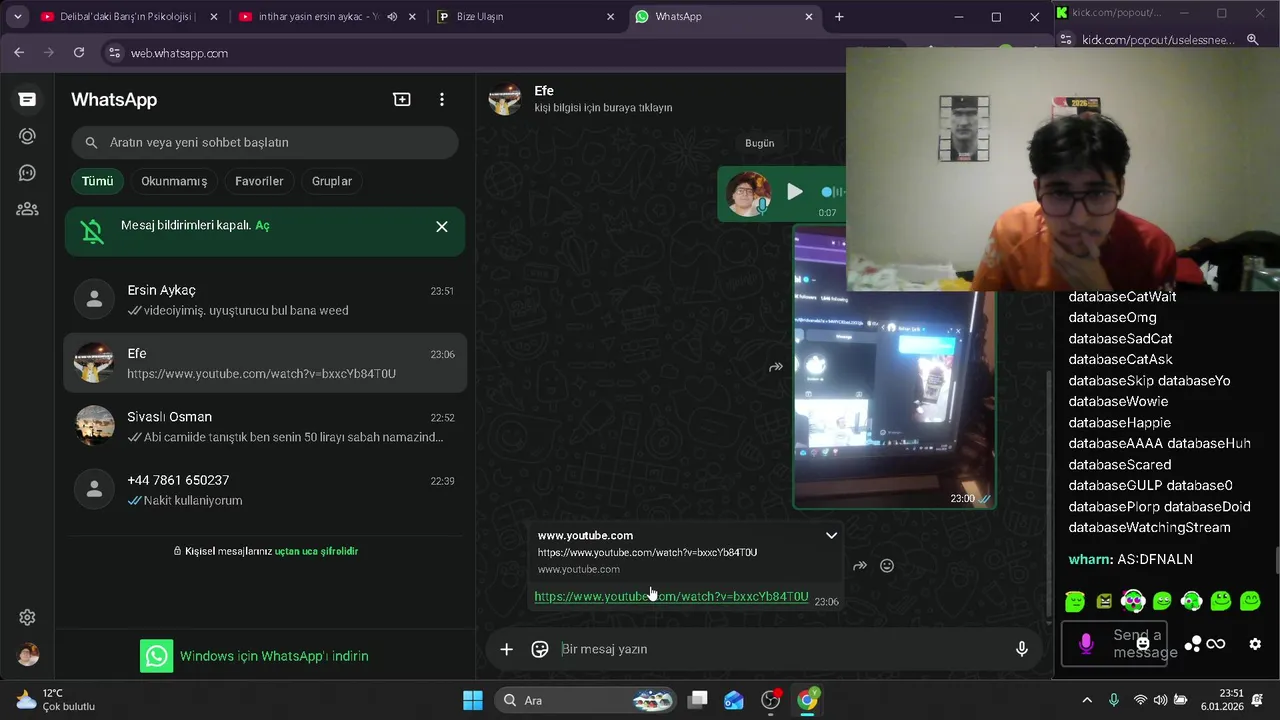Click the taskbar 'Ara' search box
This screenshot has width=1280, height=720.
[586, 700]
